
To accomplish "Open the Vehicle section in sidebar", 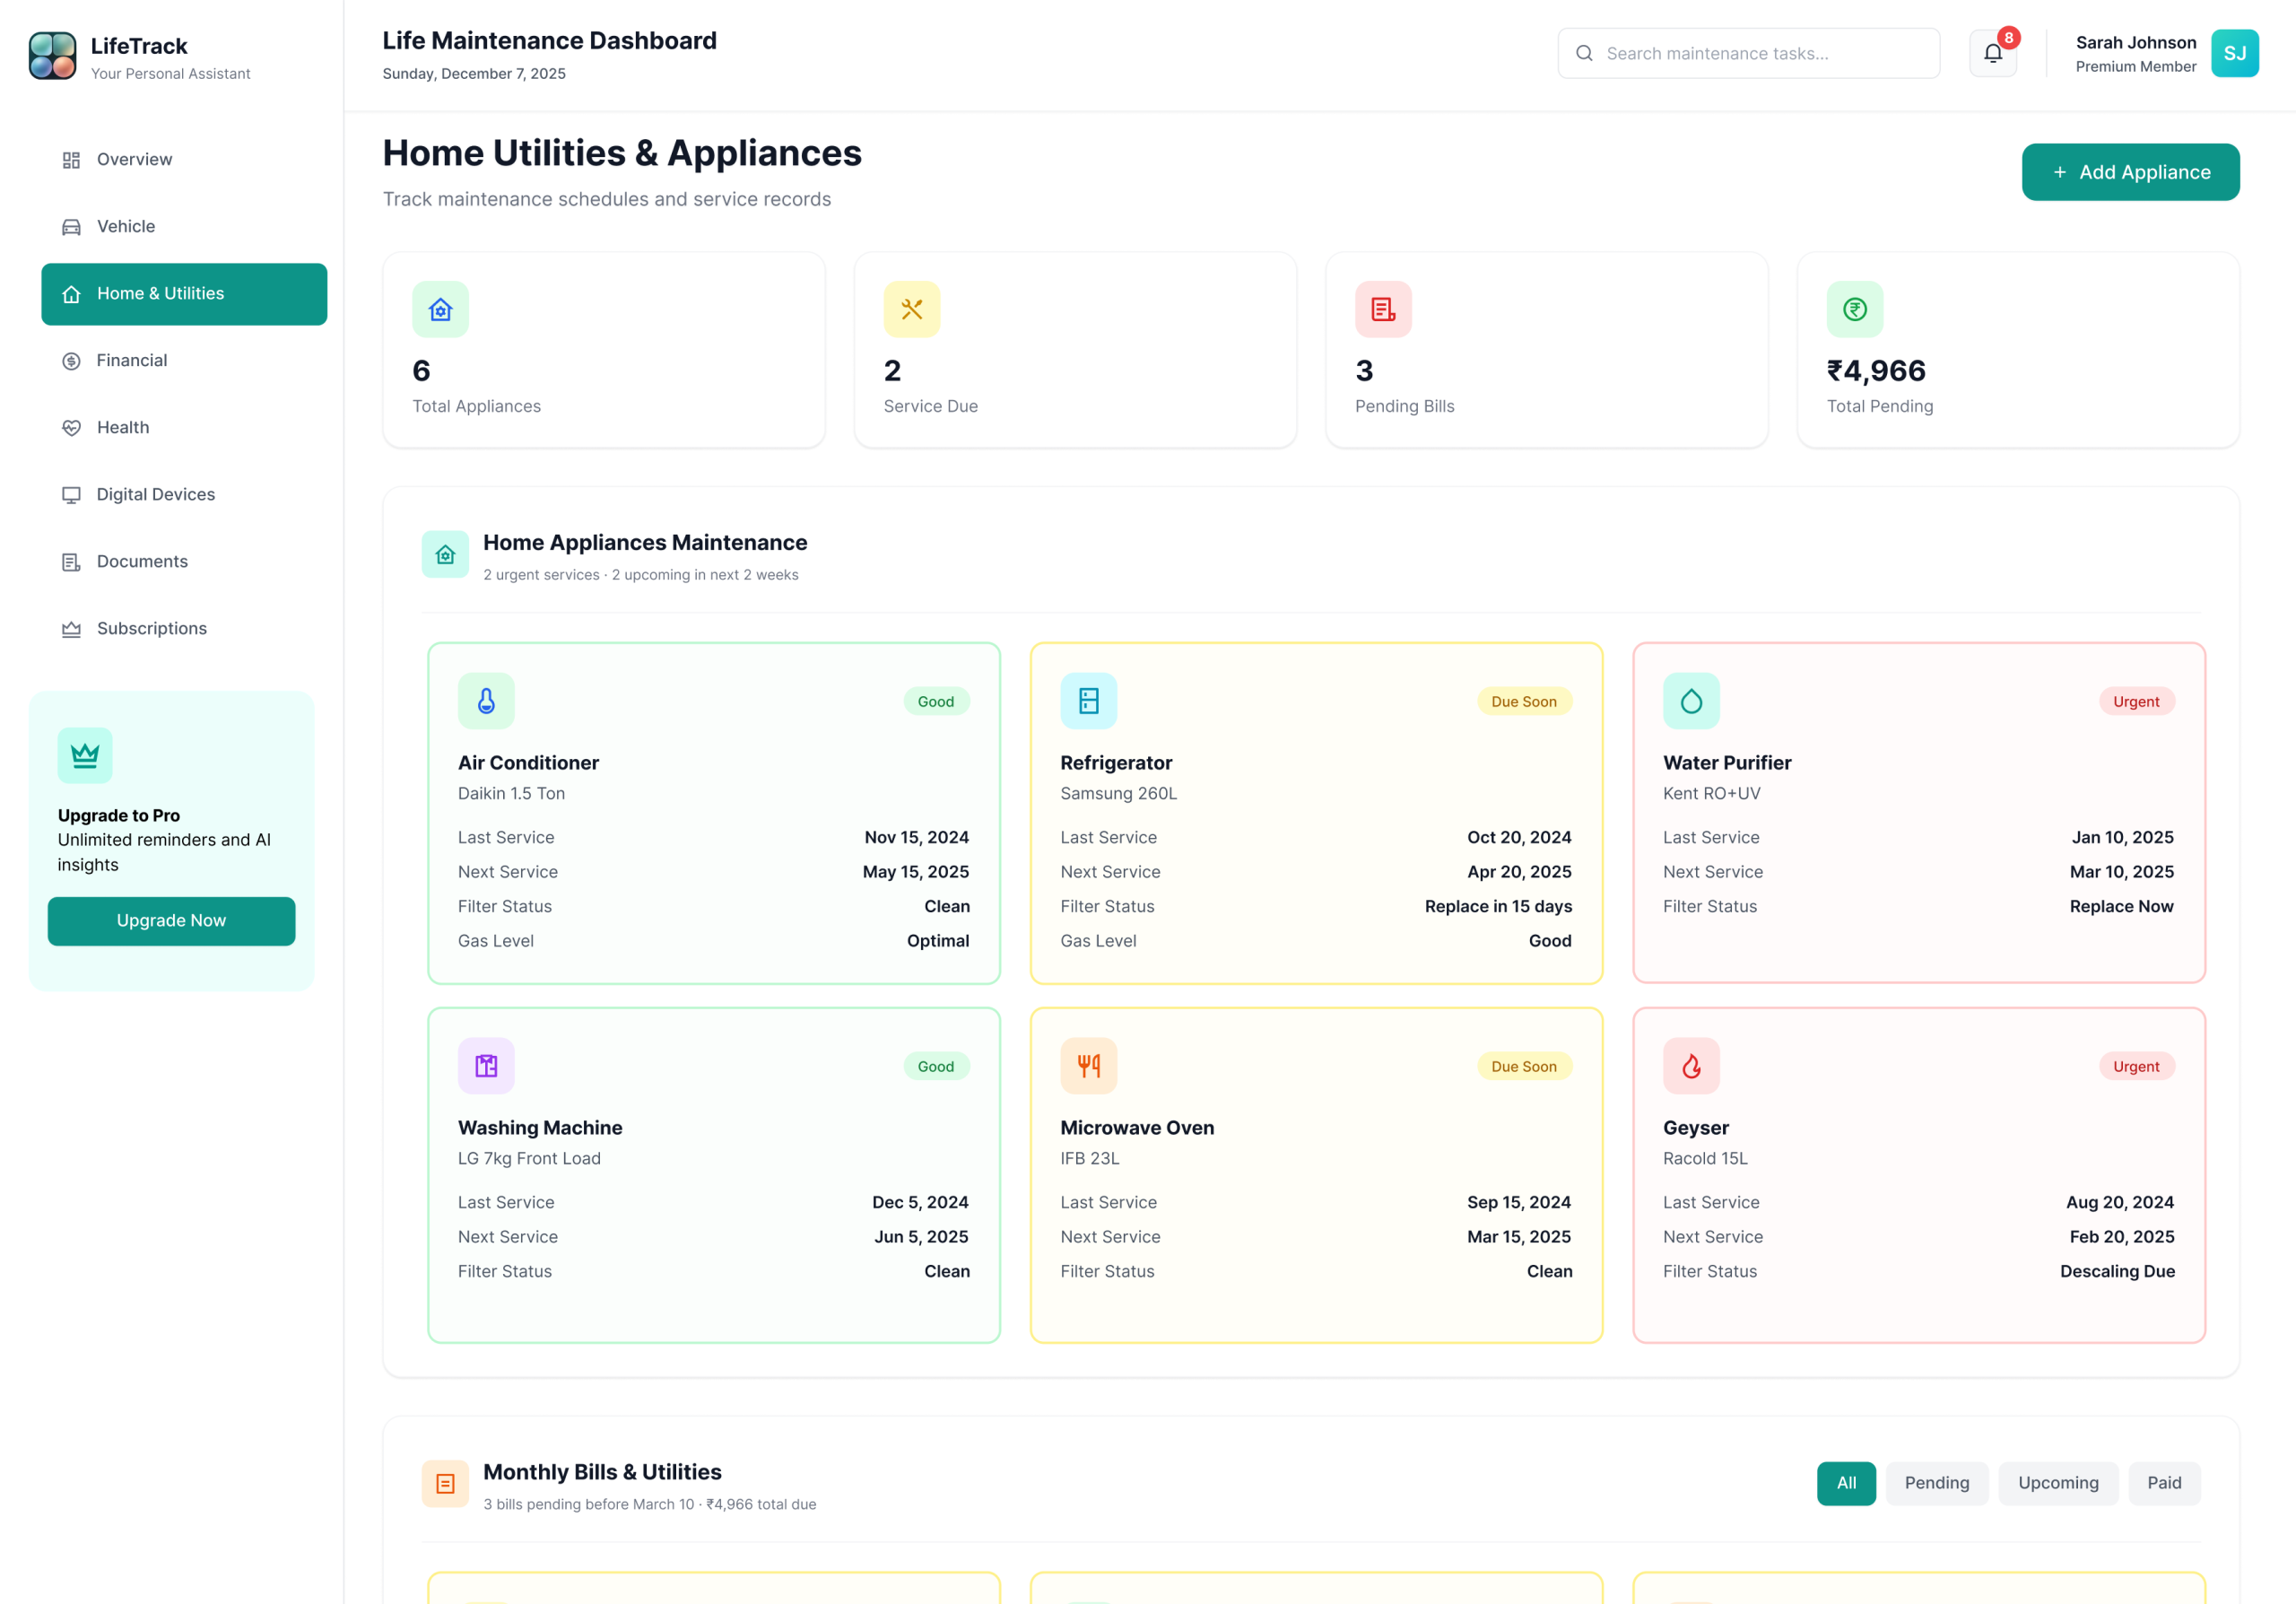I will tap(124, 226).
